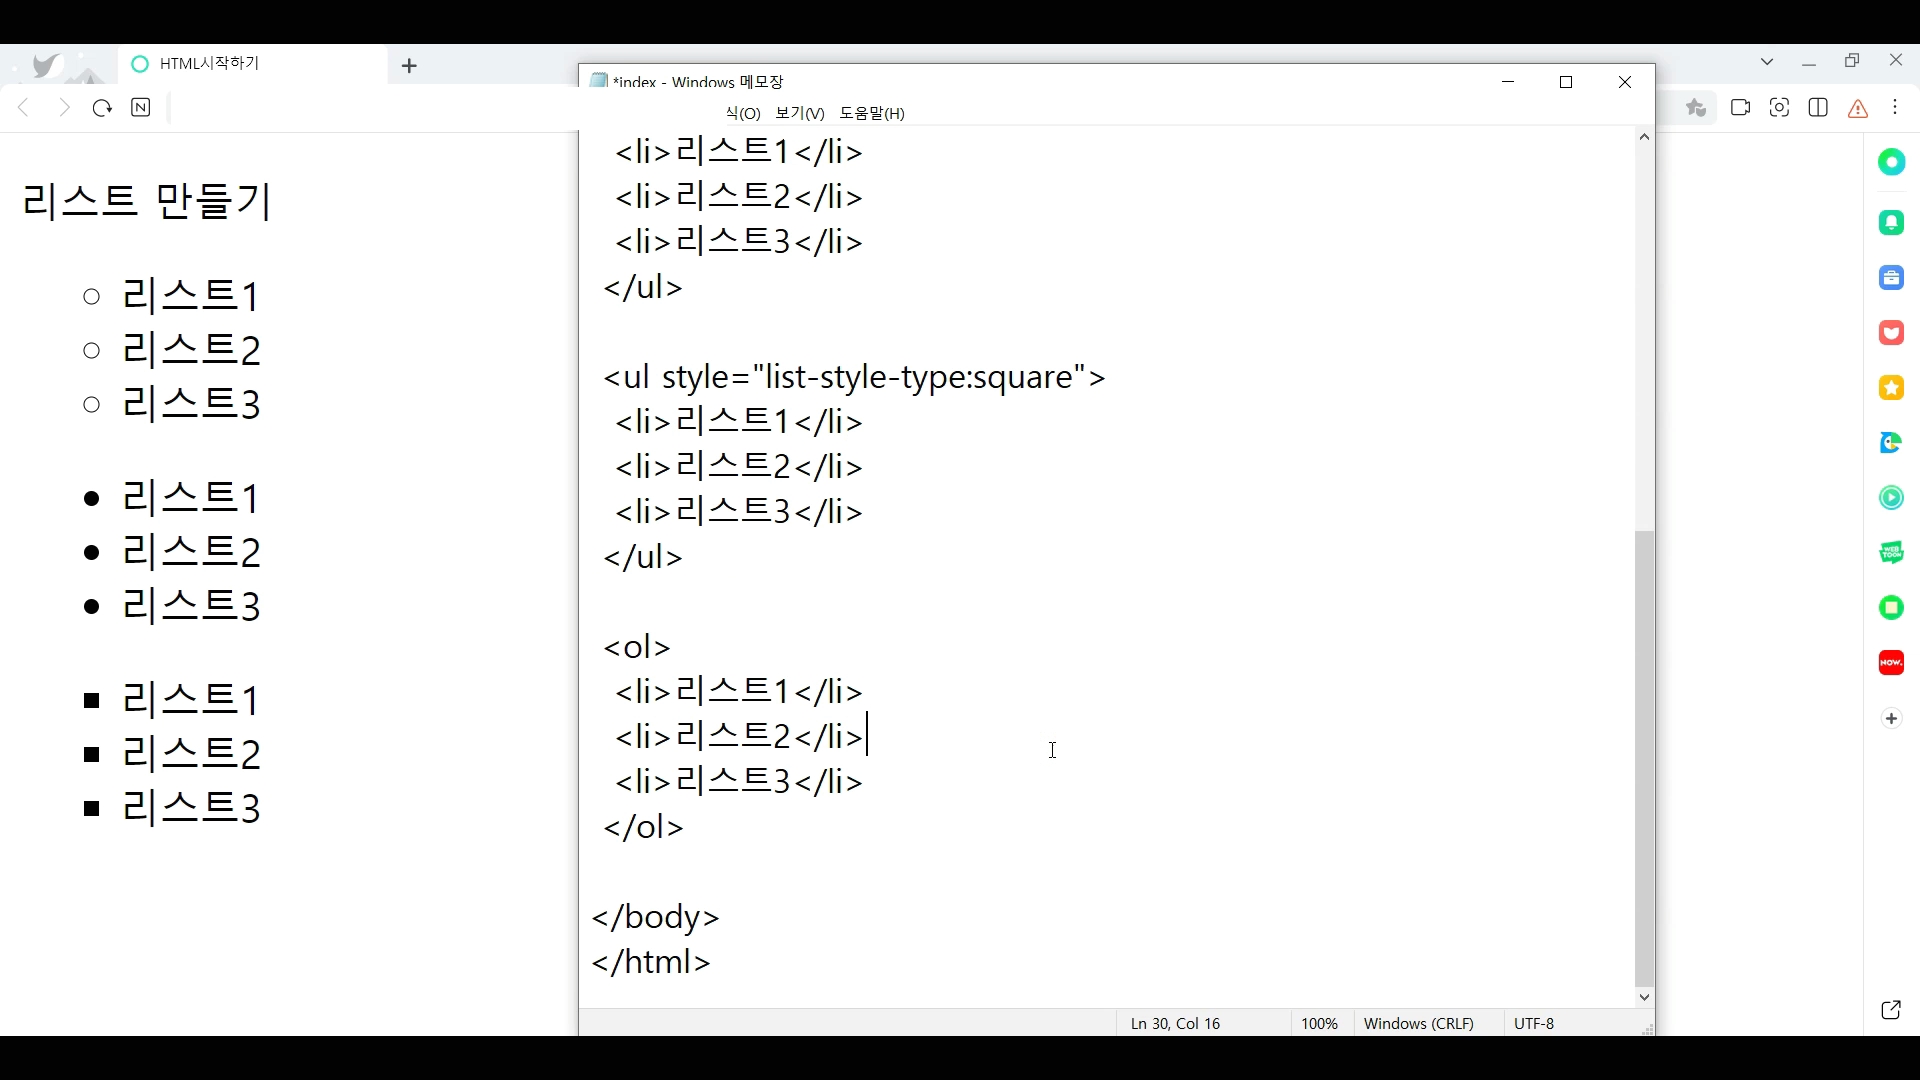Screen dimensions: 1920x1080
Task: Toggle the bookmark star for this page
Action: coord(1696,108)
